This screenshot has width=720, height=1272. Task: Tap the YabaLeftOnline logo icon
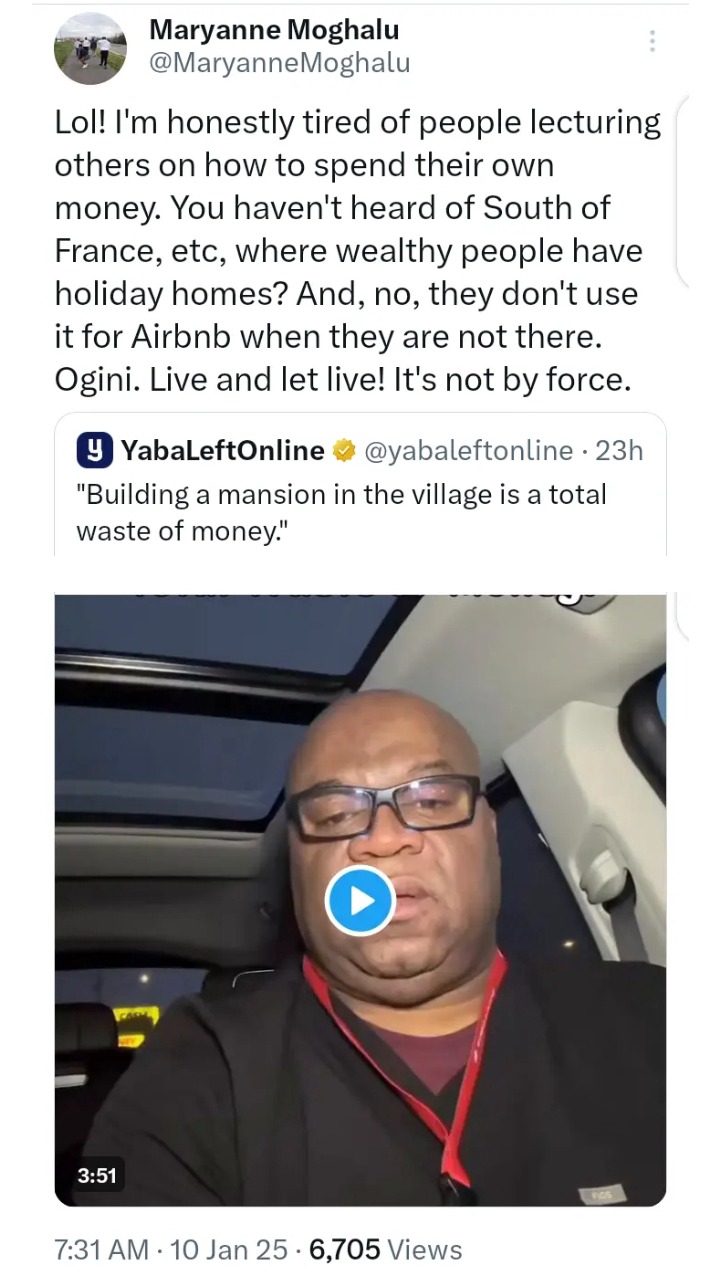(93, 451)
